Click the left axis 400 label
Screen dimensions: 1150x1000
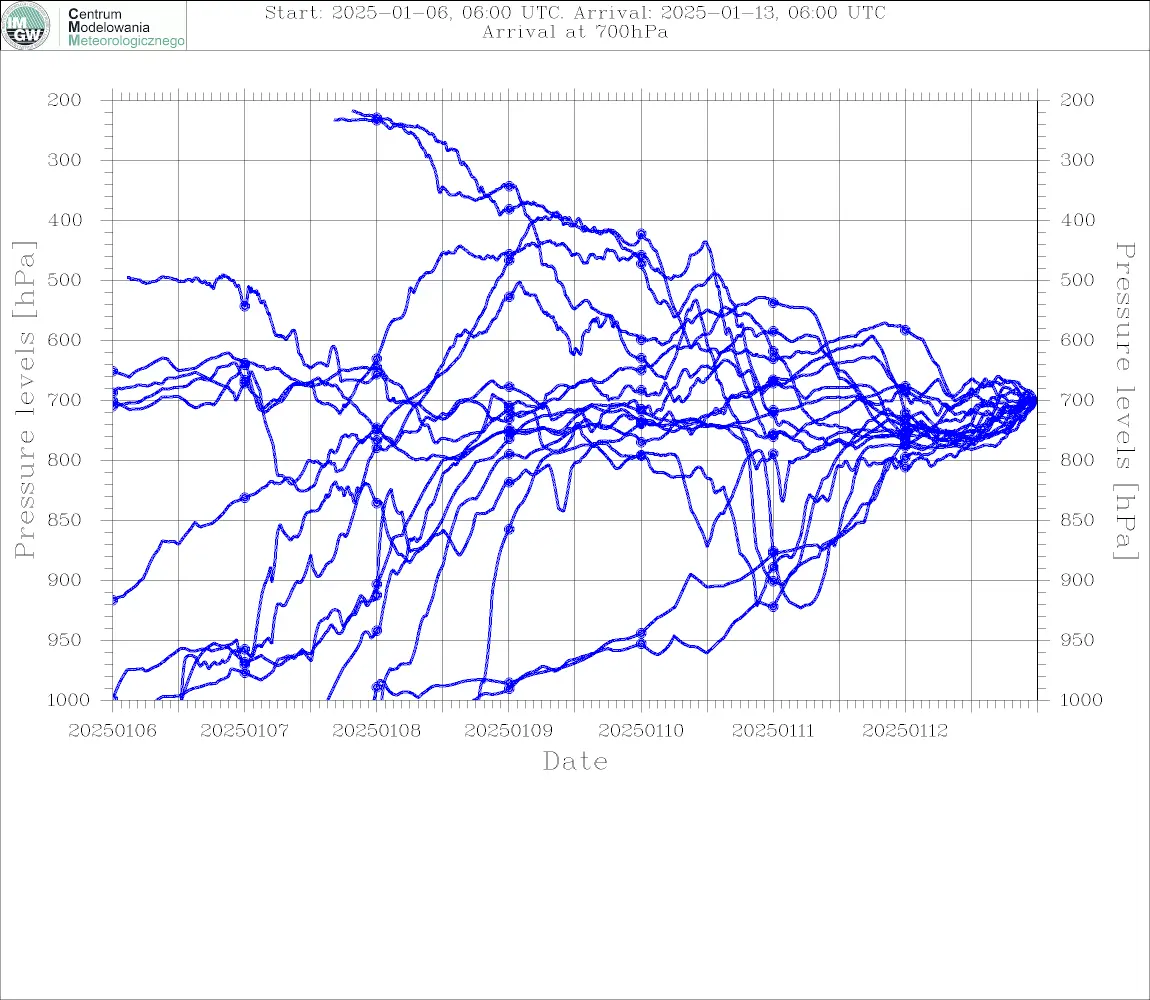point(65,220)
